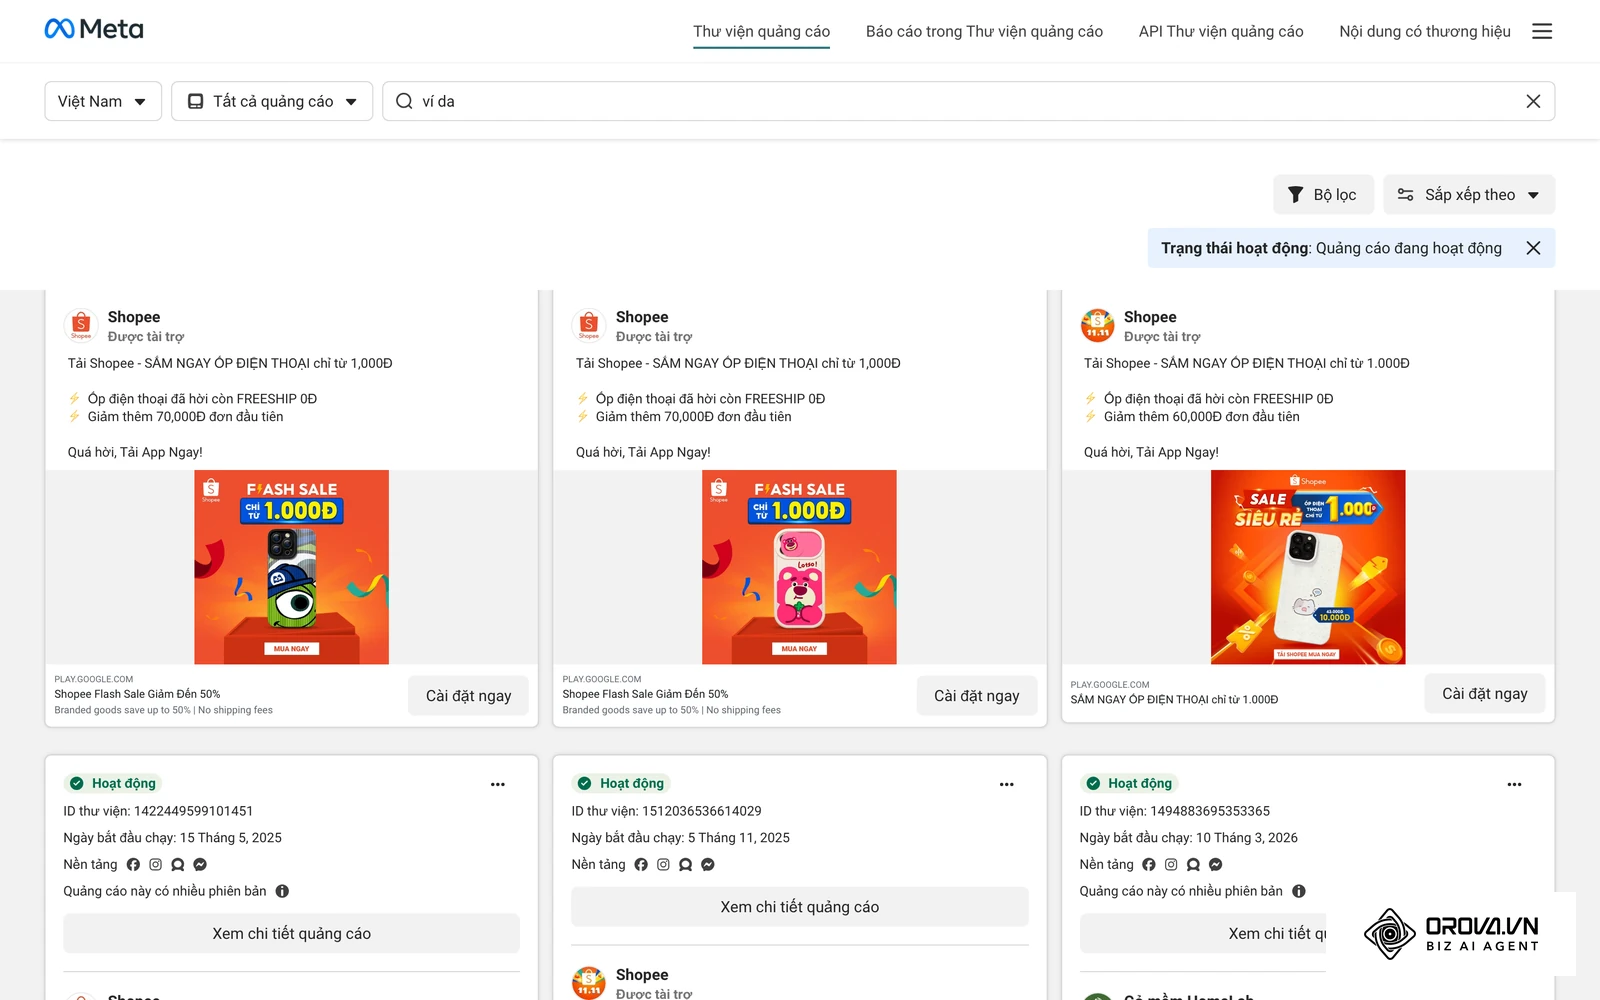
Task: Click Instagram platform icon on ad 1422449599101451
Action: click(x=155, y=865)
